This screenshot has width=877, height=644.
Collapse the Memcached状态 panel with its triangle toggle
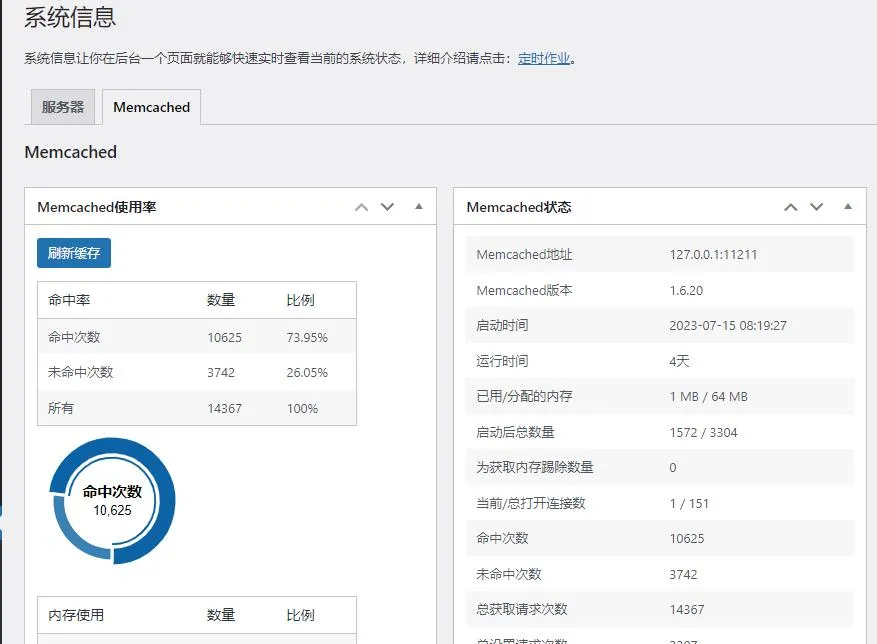(848, 207)
